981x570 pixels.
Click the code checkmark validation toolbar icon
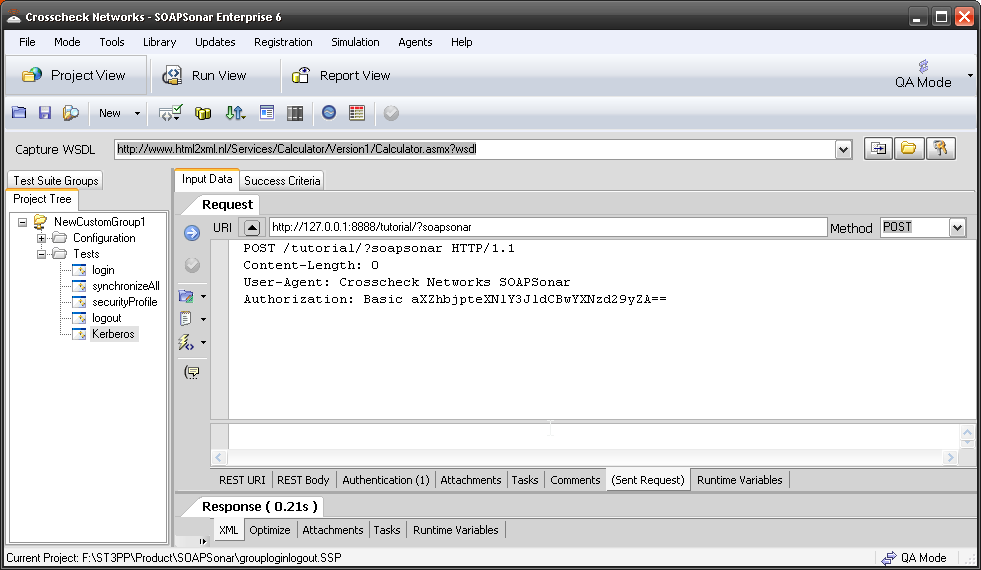pos(170,113)
